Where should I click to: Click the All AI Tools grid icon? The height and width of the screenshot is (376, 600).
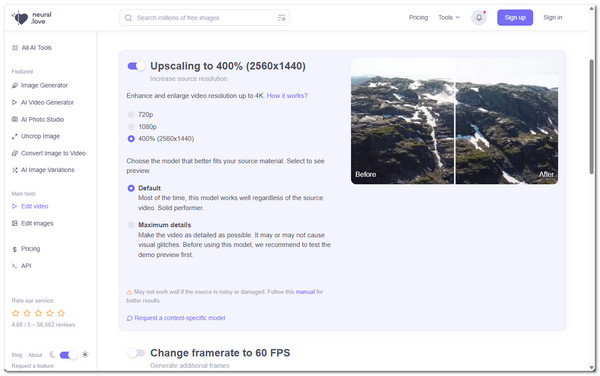(15, 48)
